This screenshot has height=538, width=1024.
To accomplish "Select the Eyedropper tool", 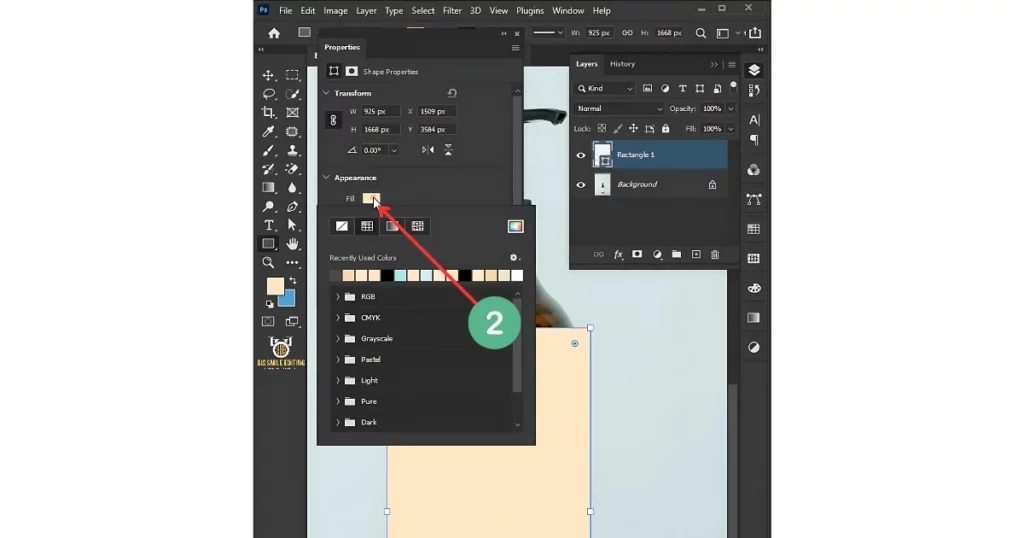I will (268, 131).
